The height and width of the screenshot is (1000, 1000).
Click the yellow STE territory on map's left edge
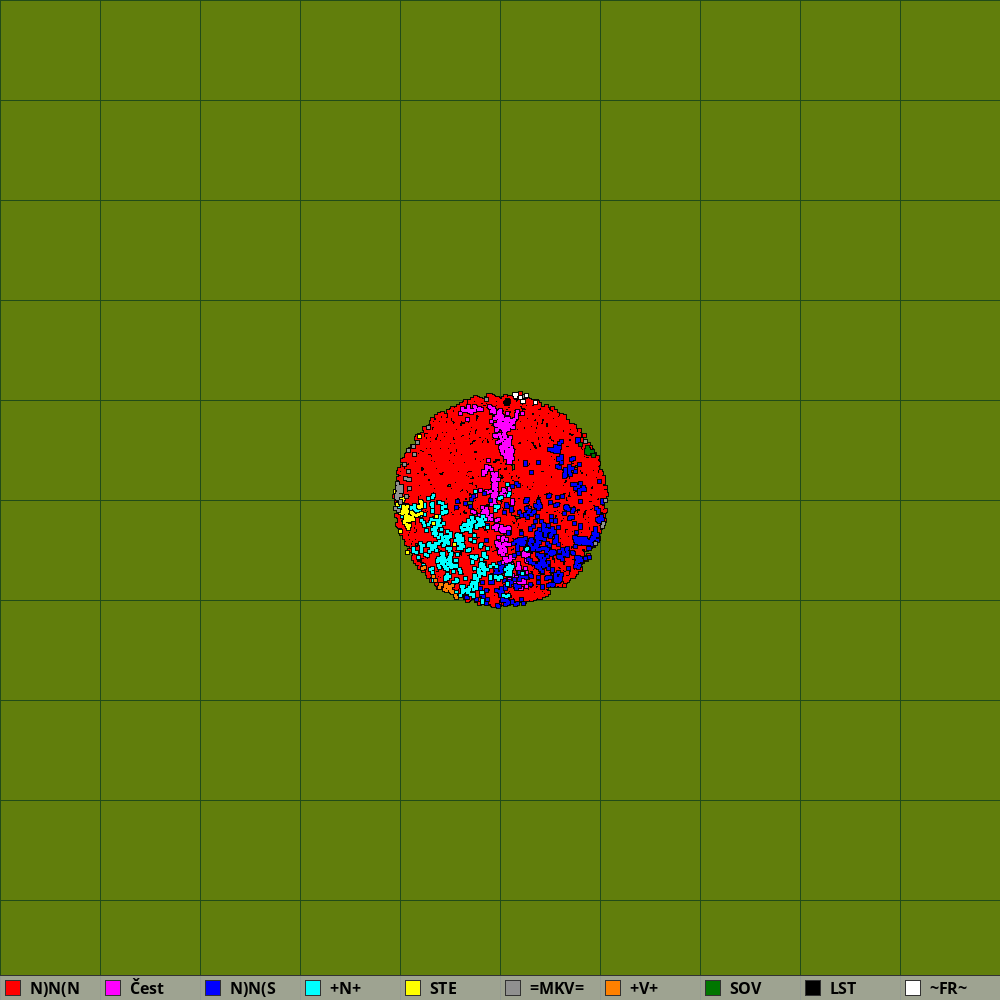408,514
